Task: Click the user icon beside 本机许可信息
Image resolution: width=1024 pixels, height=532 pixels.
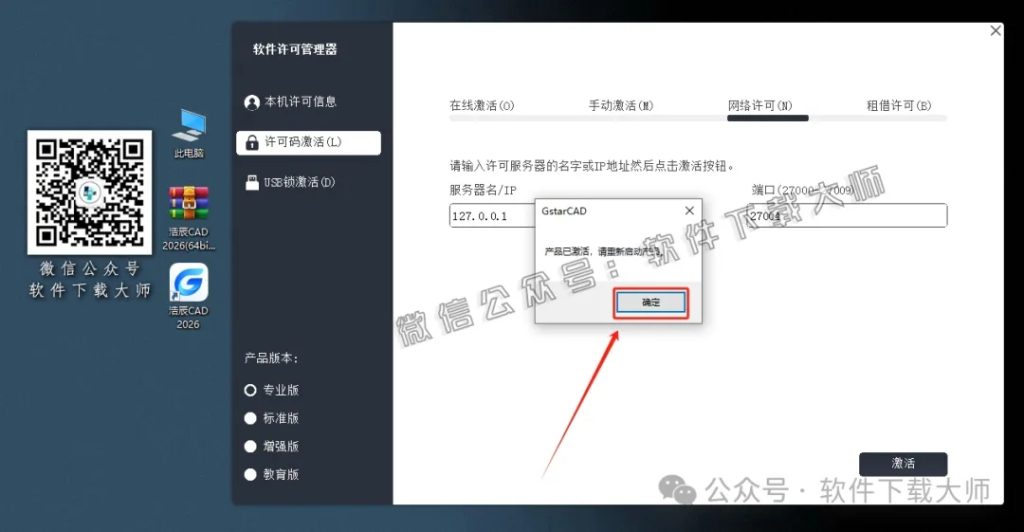Action: coord(251,102)
